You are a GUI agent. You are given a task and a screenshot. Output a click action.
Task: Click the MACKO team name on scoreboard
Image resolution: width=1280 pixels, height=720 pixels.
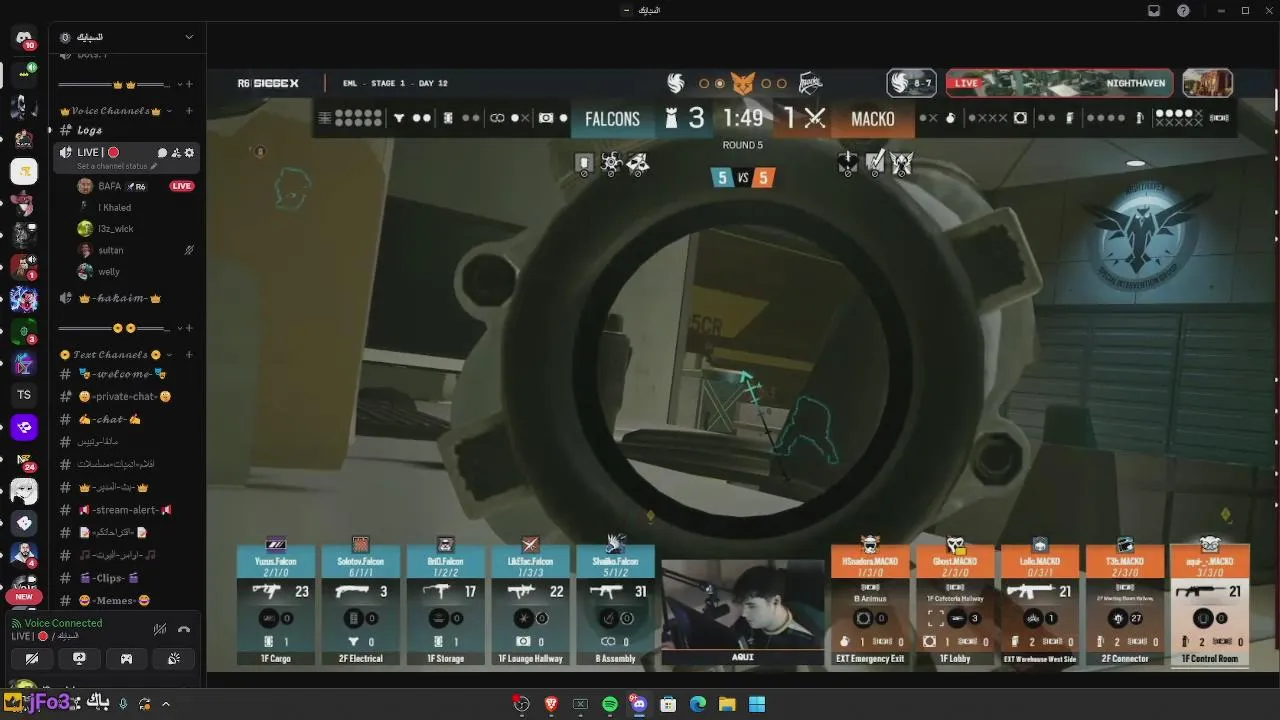873,119
